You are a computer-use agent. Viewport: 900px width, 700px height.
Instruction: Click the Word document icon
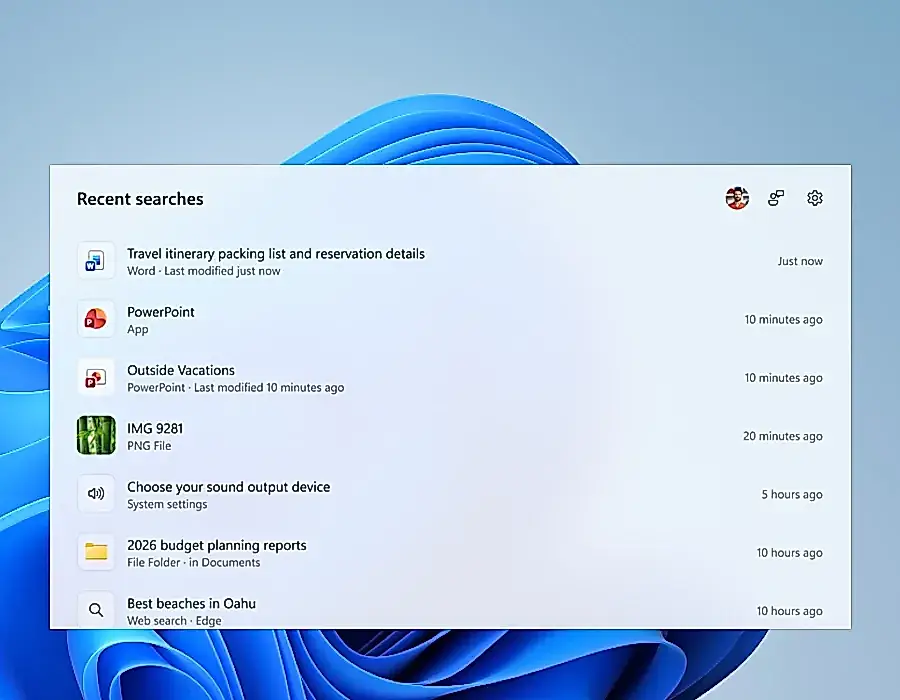click(x=96, y=260)
